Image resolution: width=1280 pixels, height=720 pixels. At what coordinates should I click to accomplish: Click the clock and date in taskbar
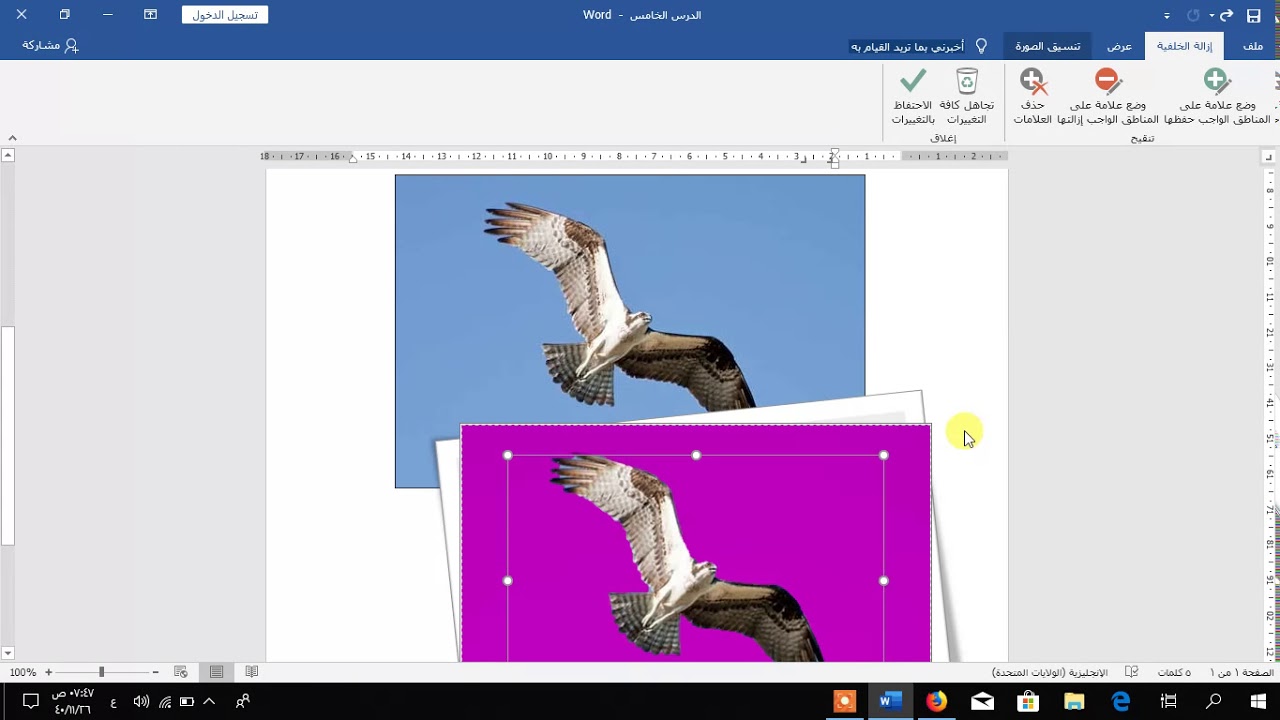72,701
